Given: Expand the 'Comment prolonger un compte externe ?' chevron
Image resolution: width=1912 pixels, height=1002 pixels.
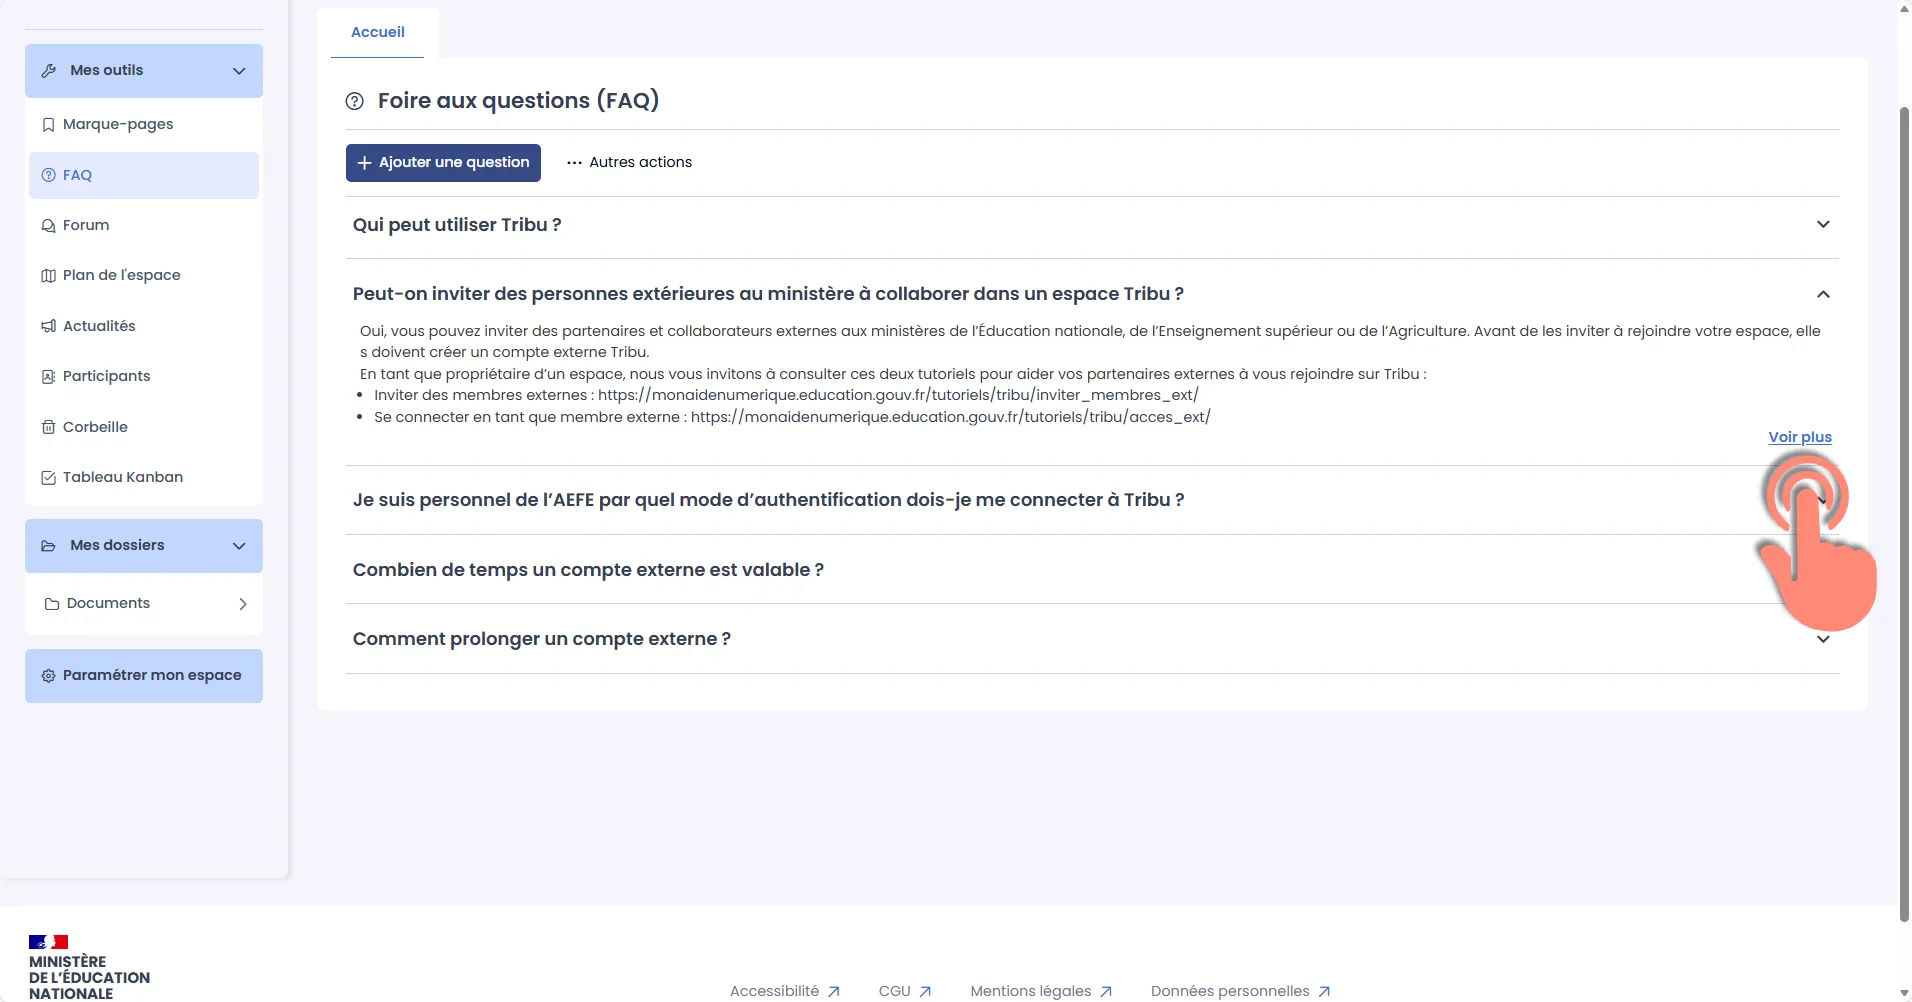Looking at the screenshot, I should (1823, 639).
